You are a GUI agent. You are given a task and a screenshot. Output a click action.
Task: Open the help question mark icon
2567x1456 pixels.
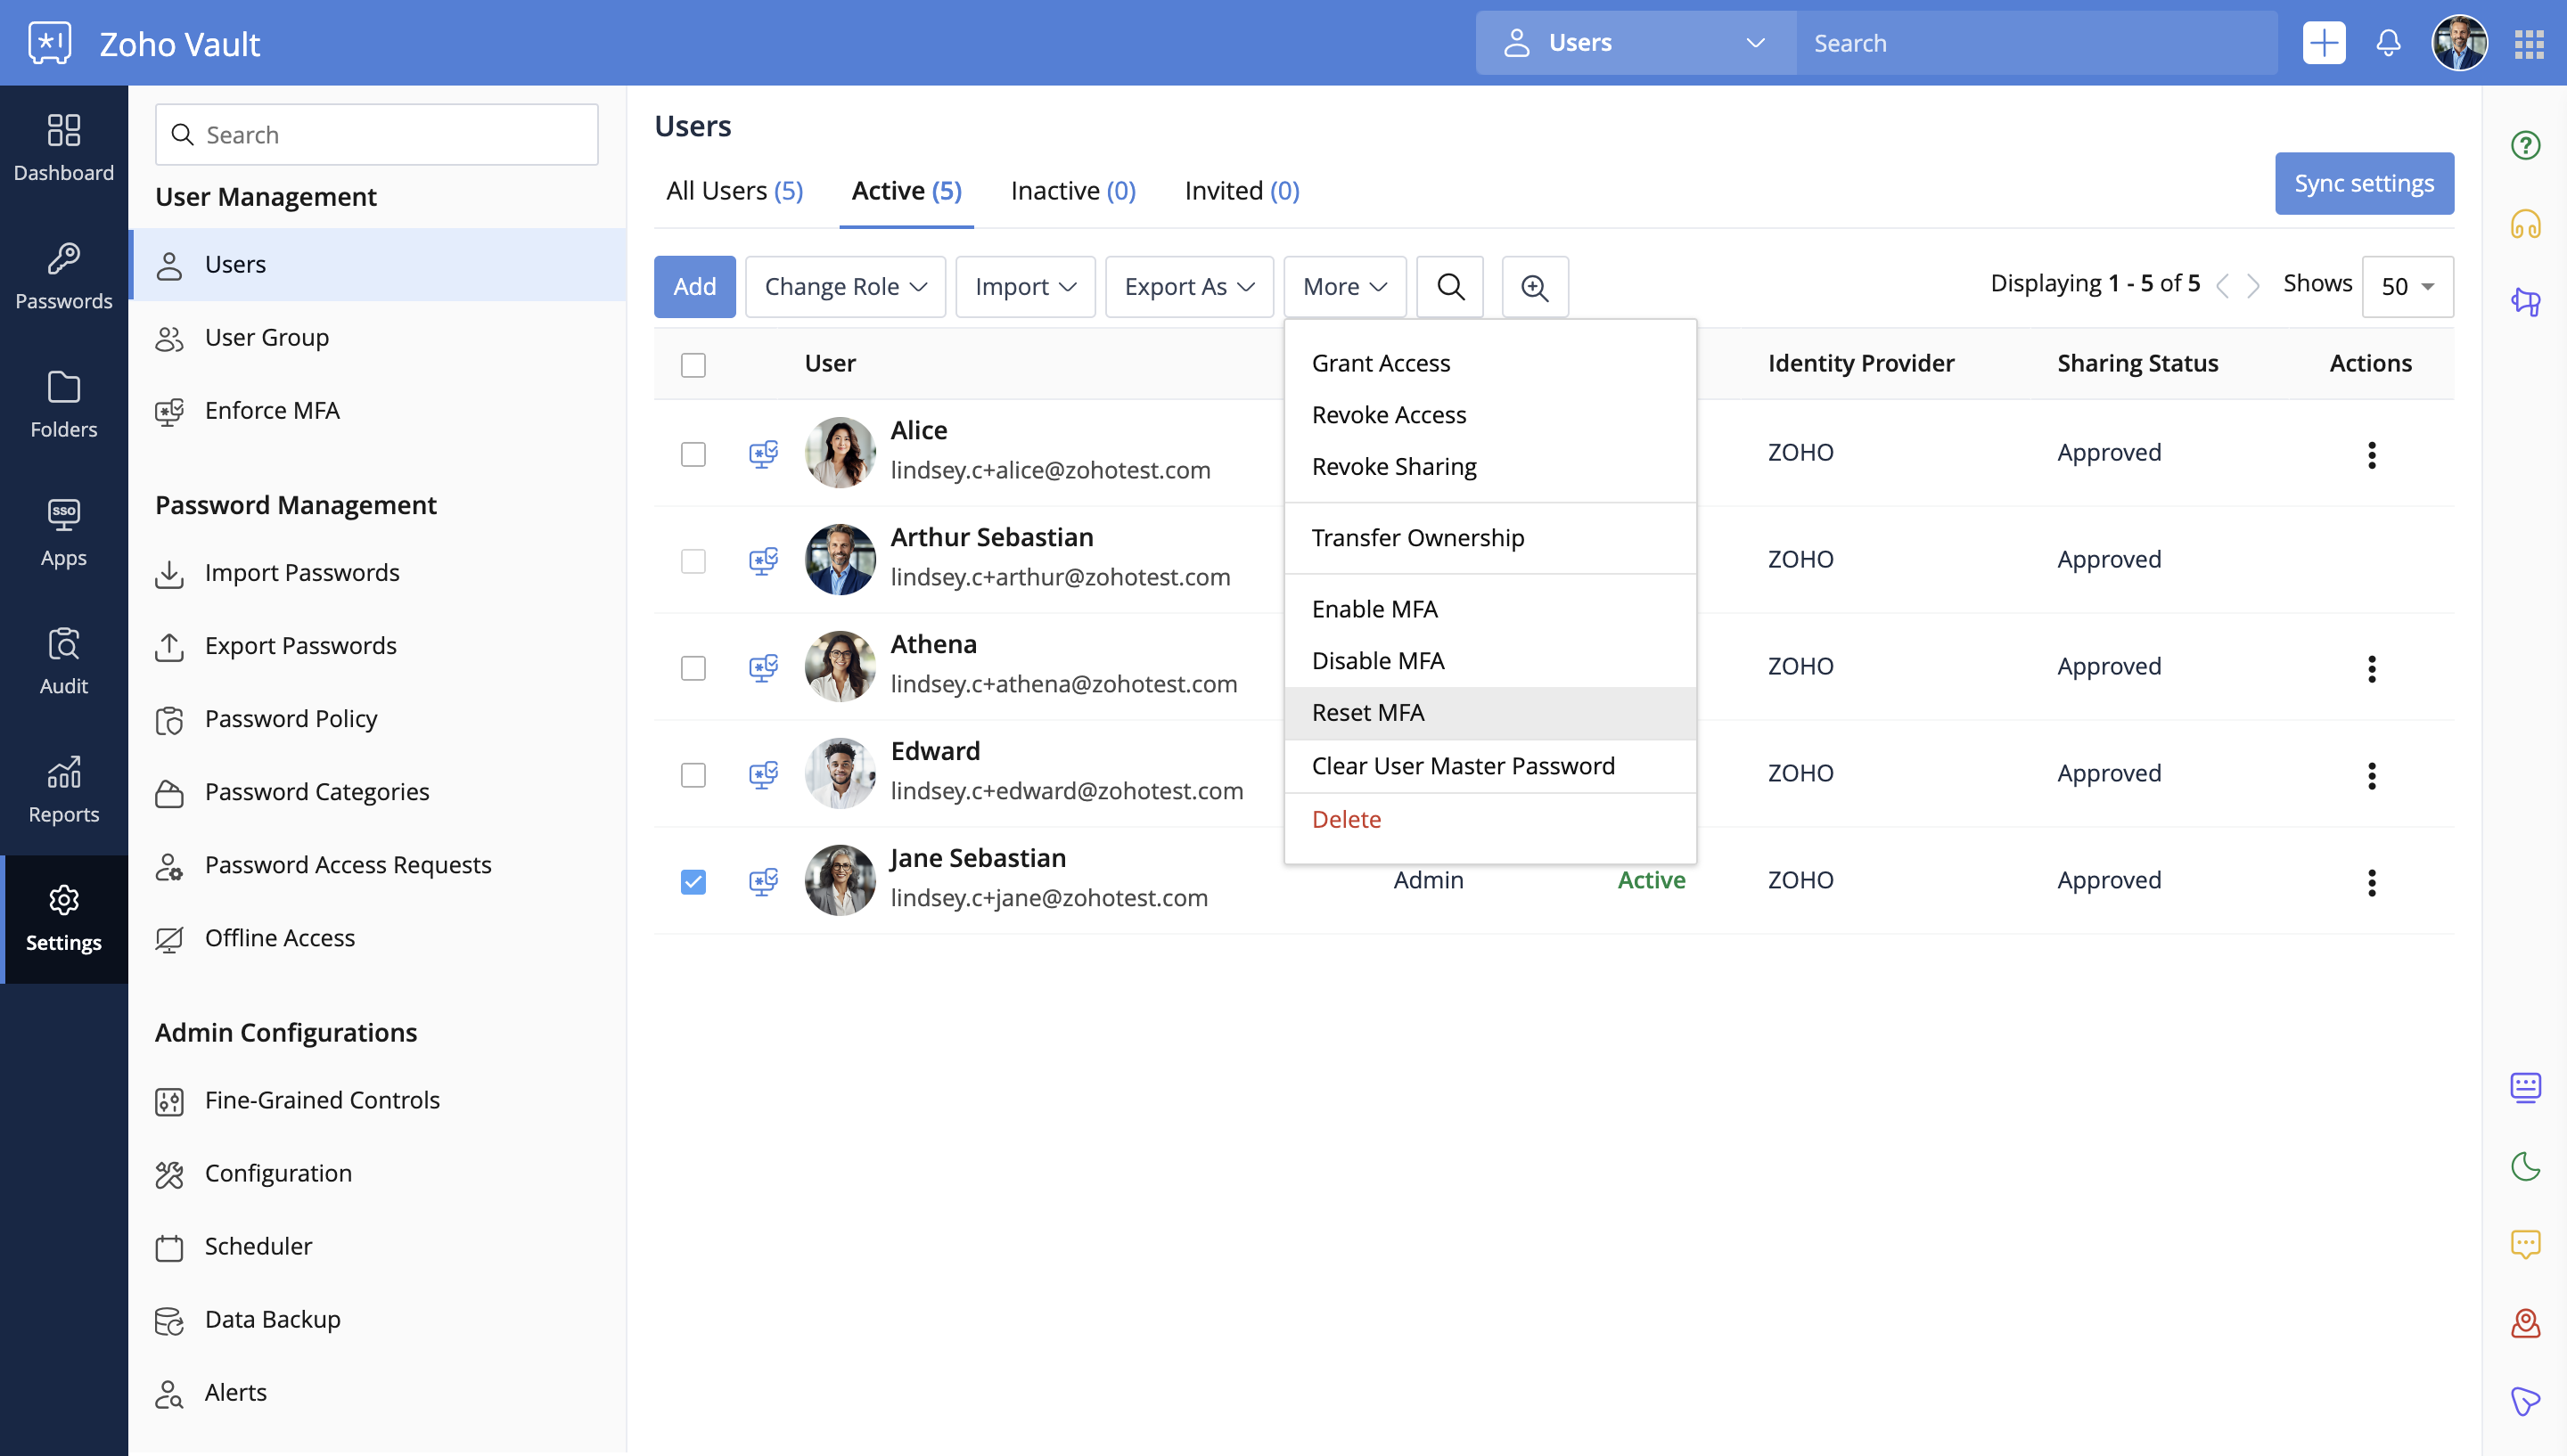(x=2526, y=146)
